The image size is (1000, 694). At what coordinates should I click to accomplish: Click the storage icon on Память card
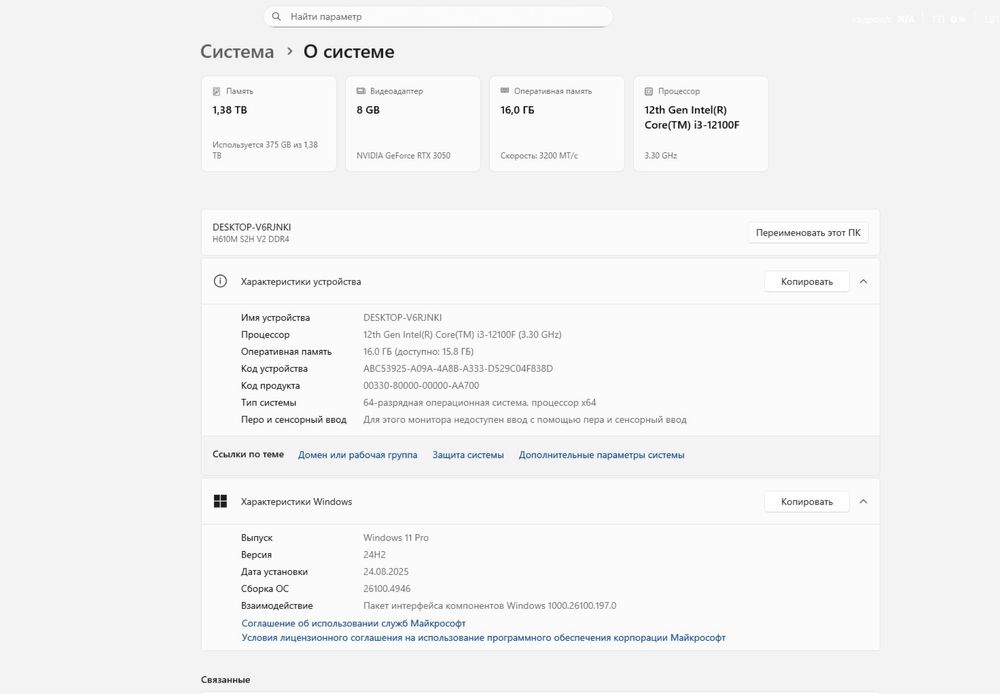coord(217,91)
